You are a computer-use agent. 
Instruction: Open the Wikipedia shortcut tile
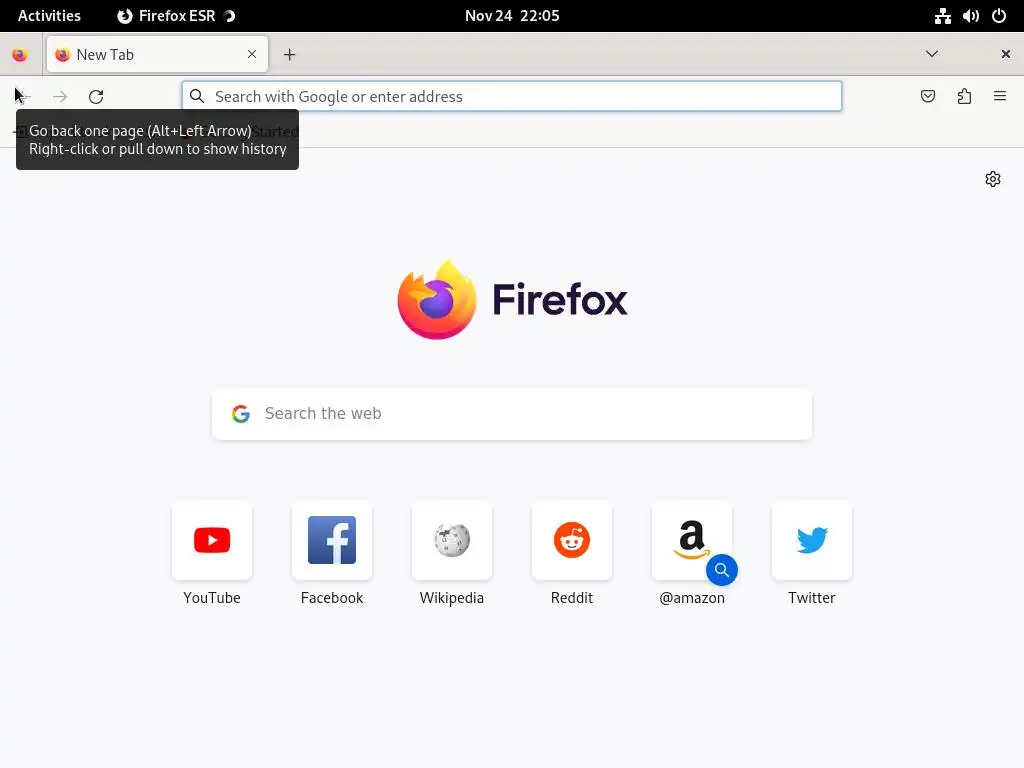(452, 540)
